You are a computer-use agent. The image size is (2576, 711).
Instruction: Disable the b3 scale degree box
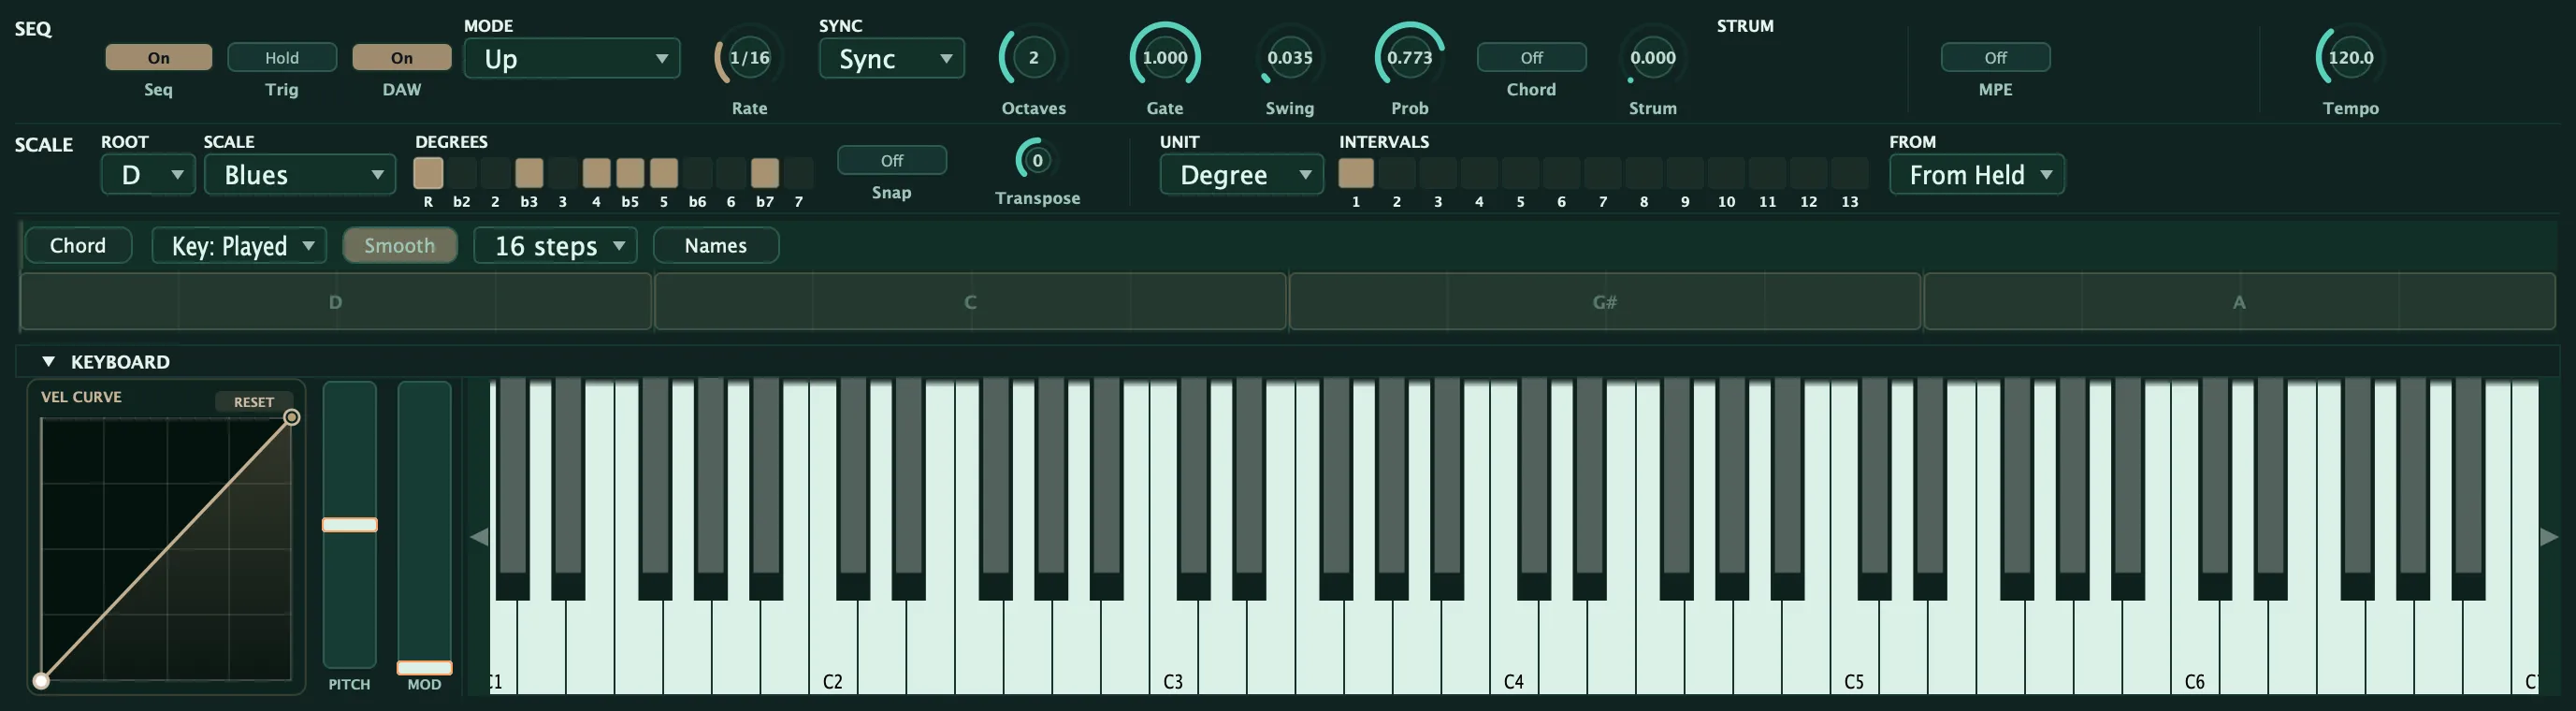tap(529, 173)
